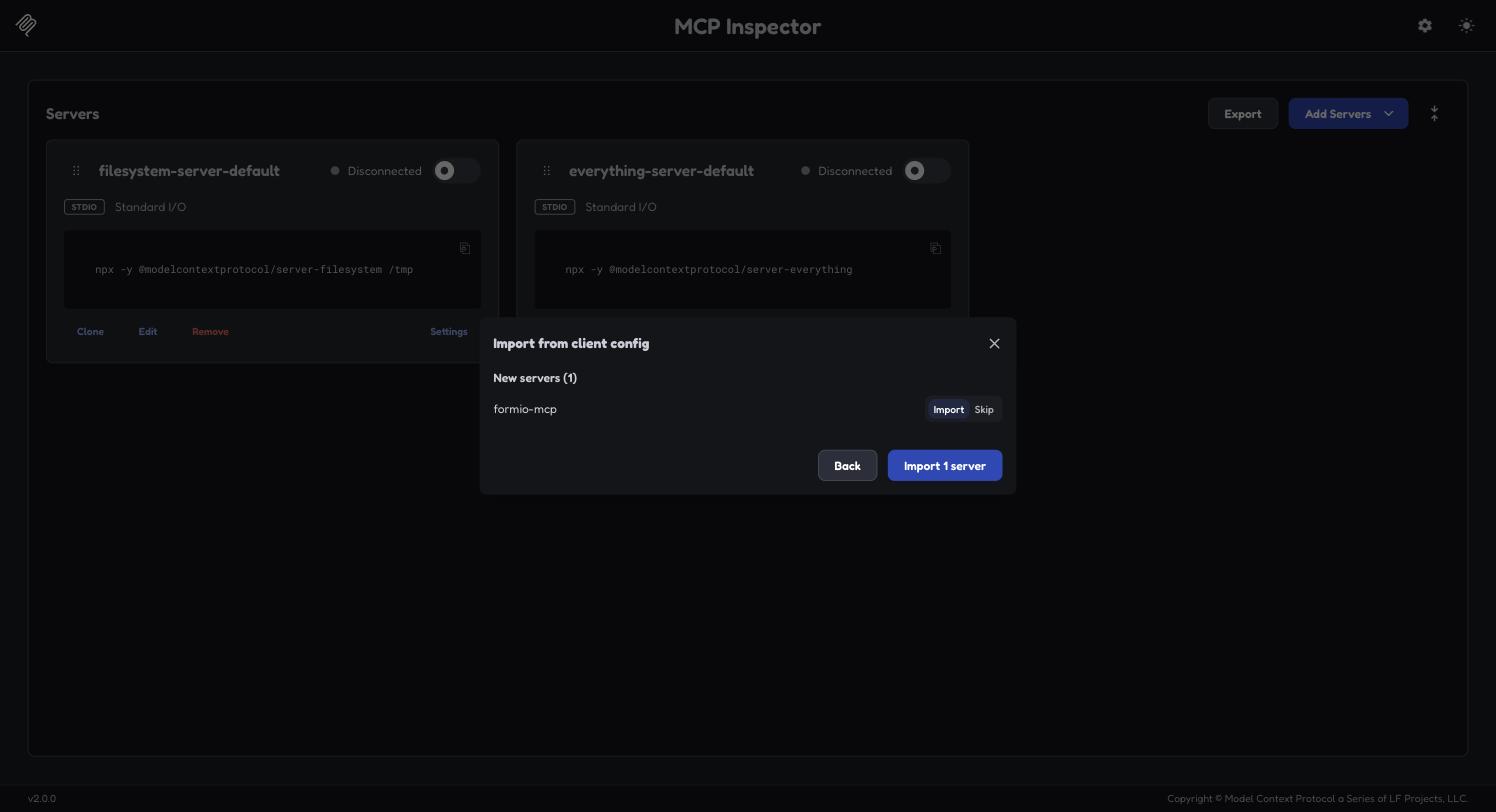This screenshot has width=1496, height=812.
Task: Choose Import option for formio-mcp
Action: [x=948, y=409]
